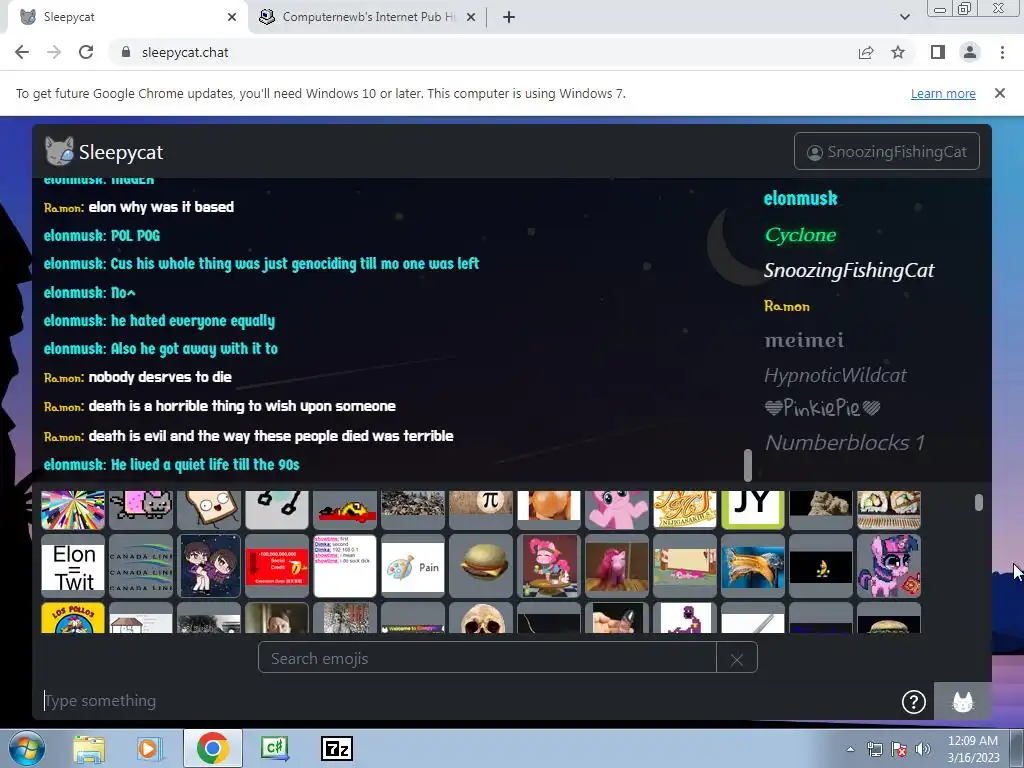Select Numberblocks 1 in the user list
The width and height of the screenshot is (1024, 768).
click(x=844, y=443)
